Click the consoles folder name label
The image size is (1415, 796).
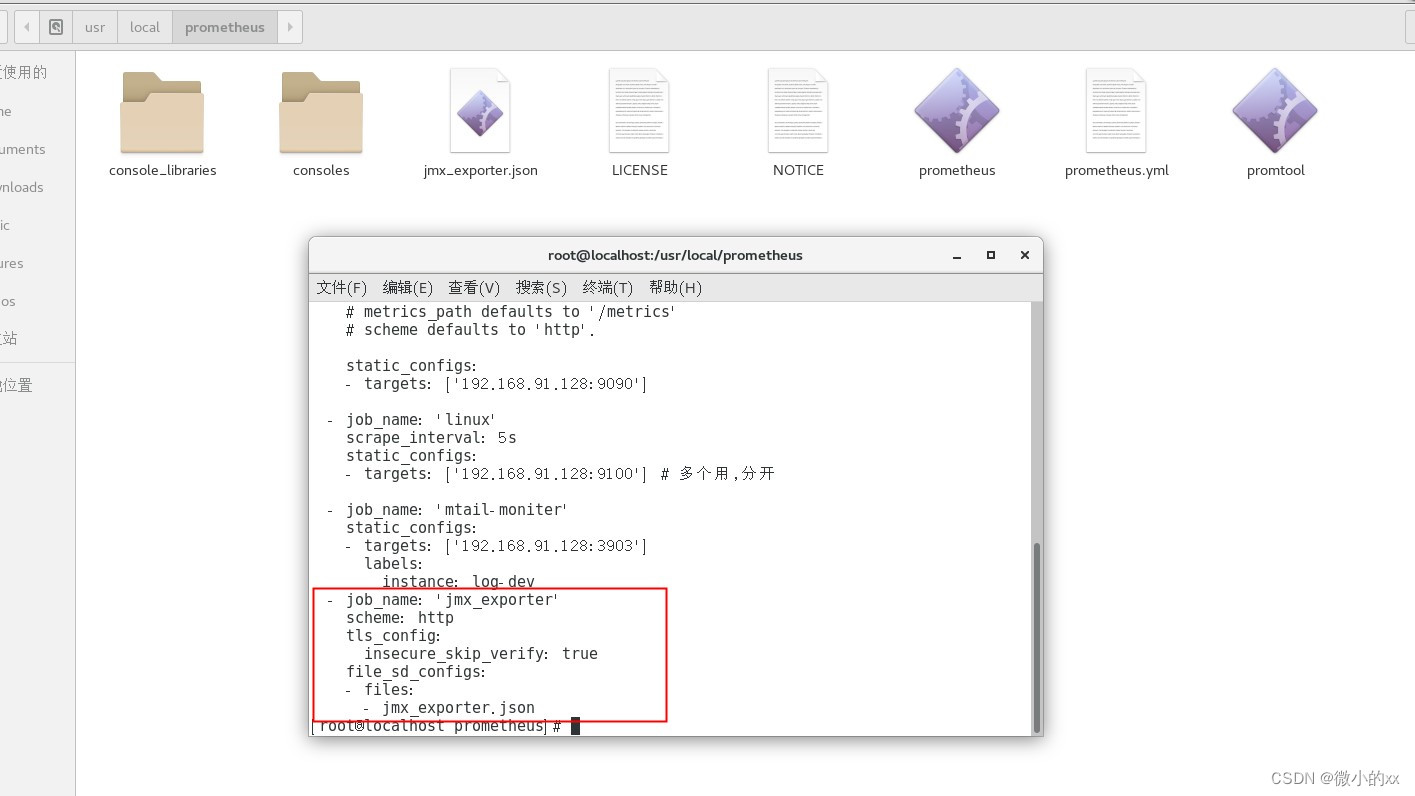(321, 170)
